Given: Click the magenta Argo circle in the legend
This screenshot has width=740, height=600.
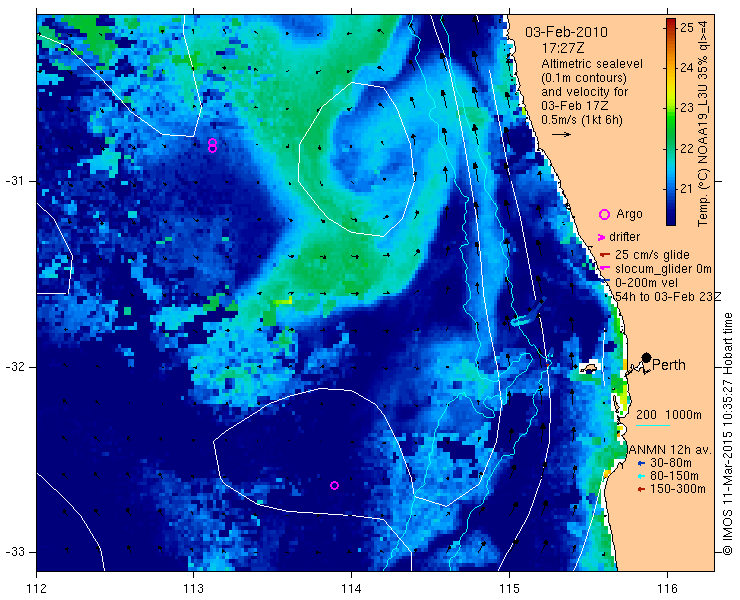Looking at the screenshot, I should [604, 214].
